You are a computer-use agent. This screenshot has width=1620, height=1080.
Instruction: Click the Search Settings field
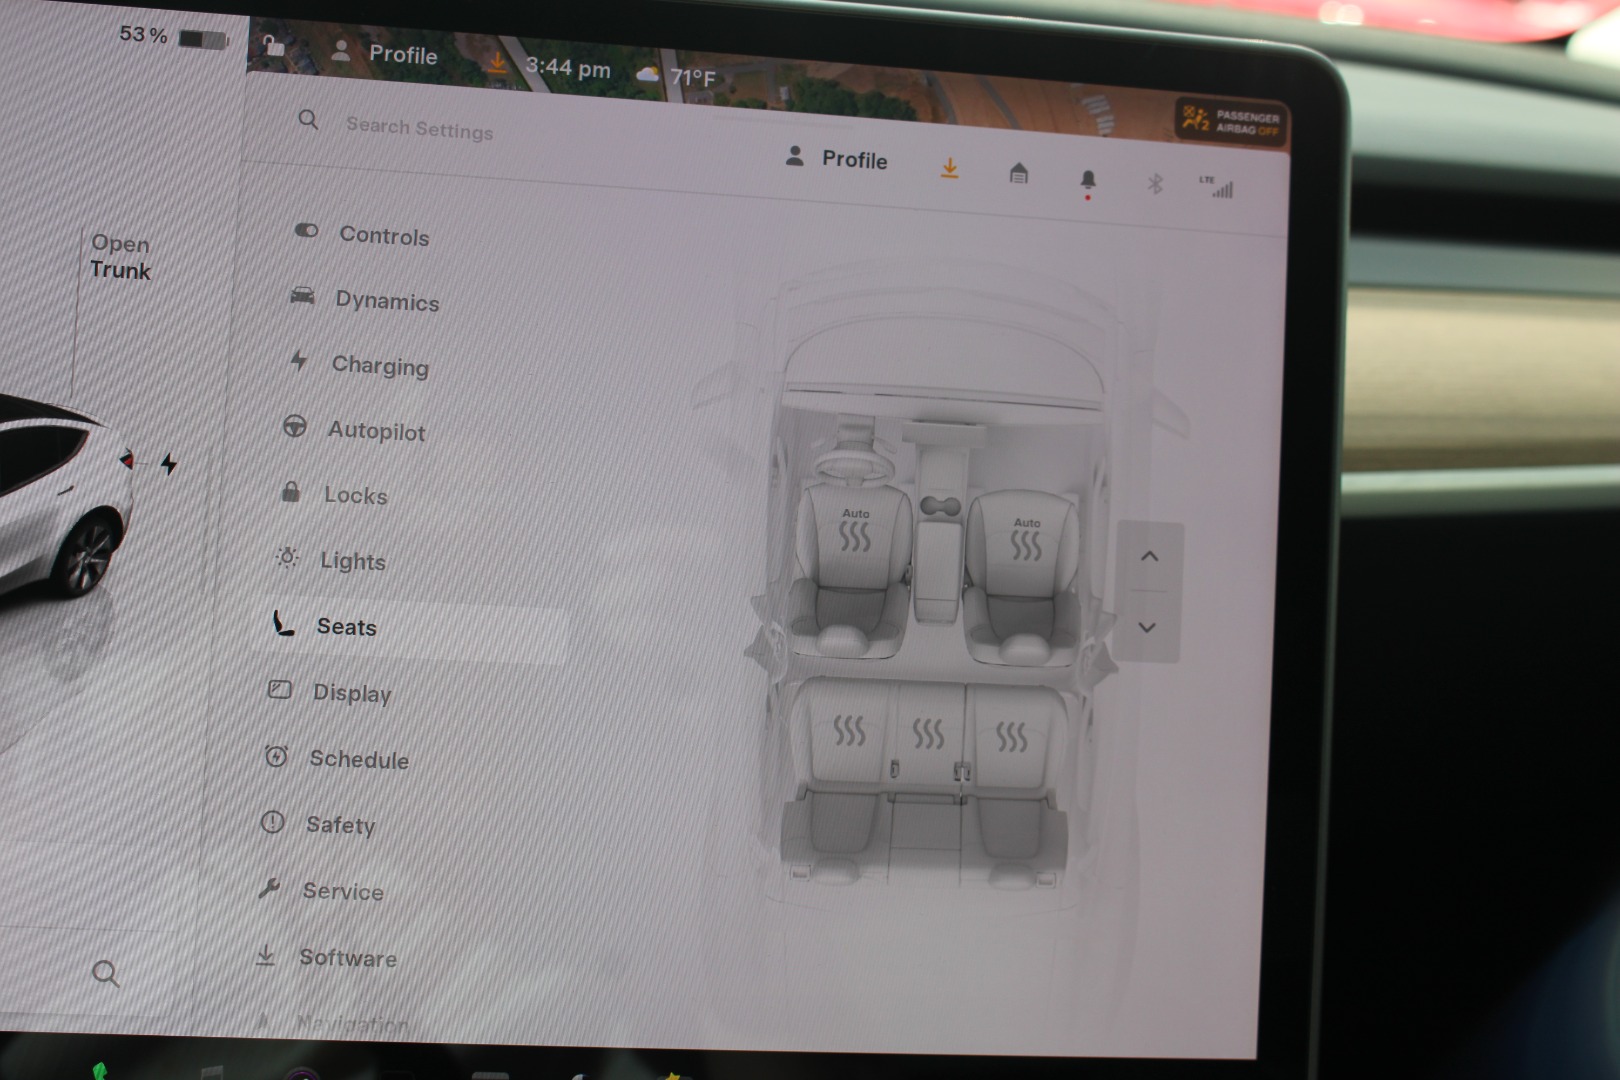(x=419, y=129)
